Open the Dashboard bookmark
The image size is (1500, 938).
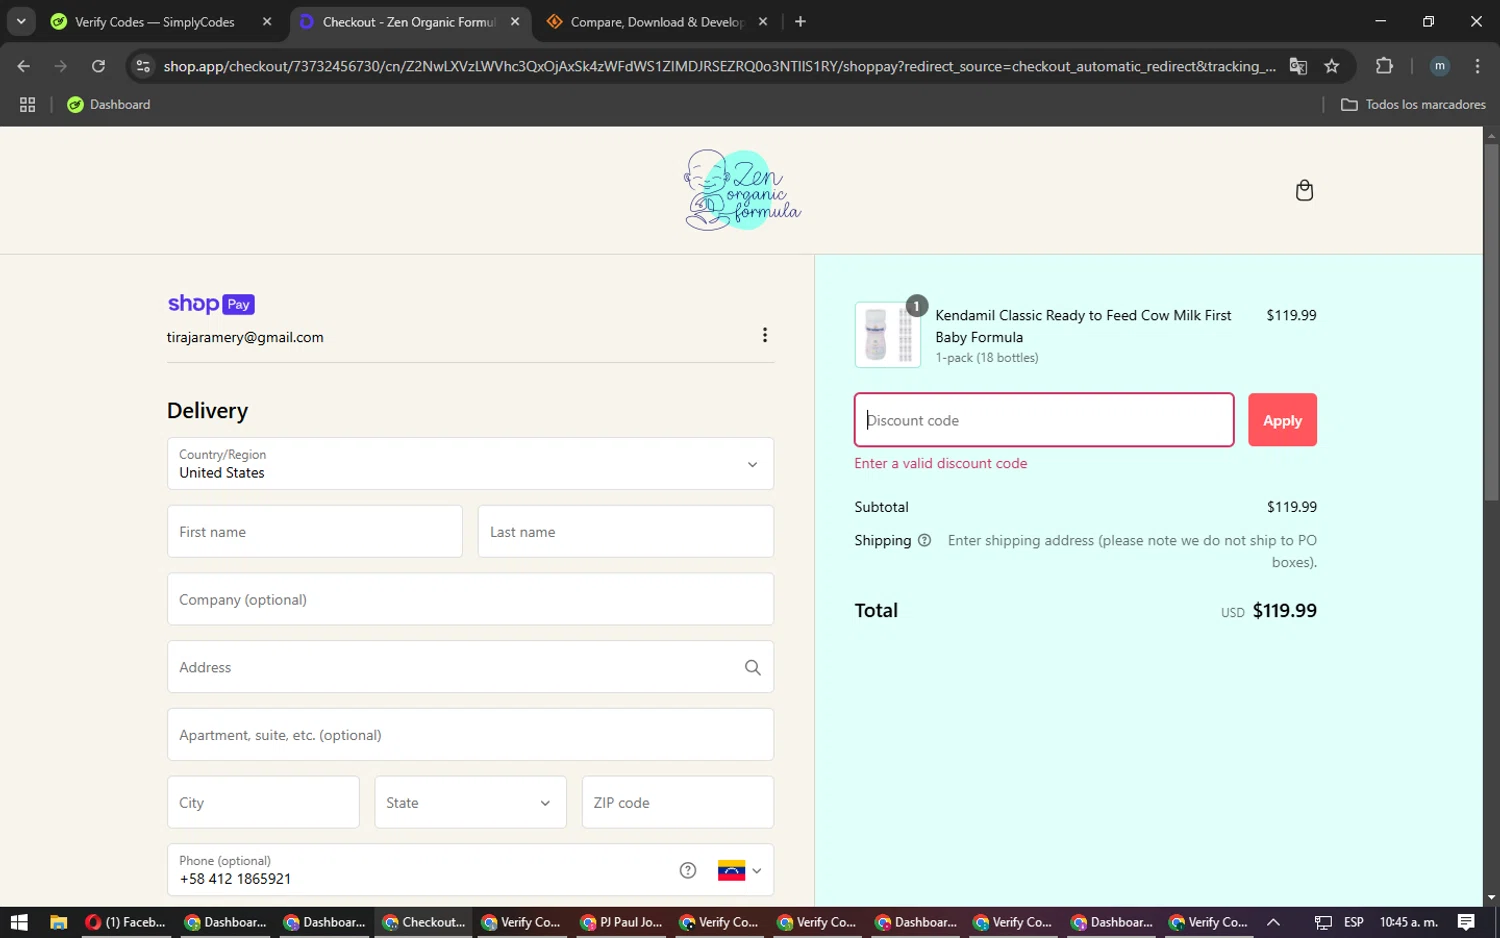pyautogui.click(x=109, y=104)
